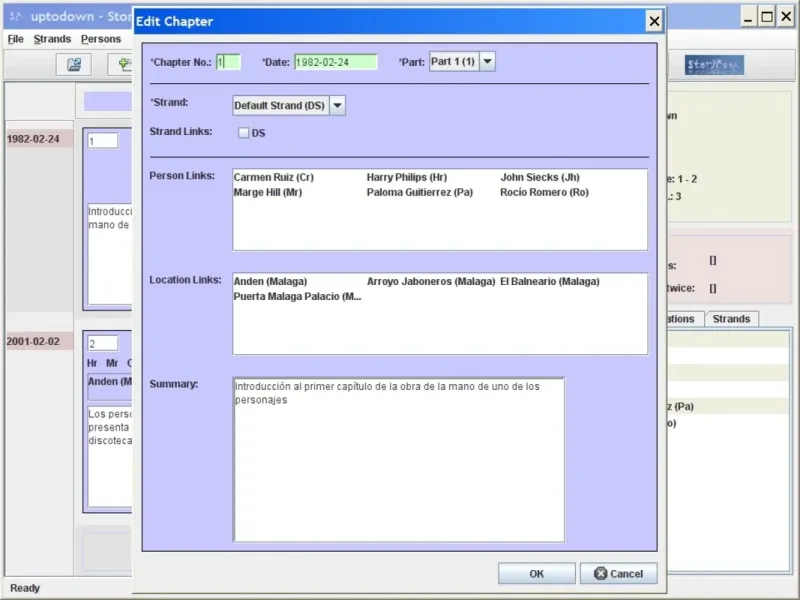The width and height of the screenshot is (800, 600).
Task: Click the Part 1 (1) combo box
Action: 462,61
